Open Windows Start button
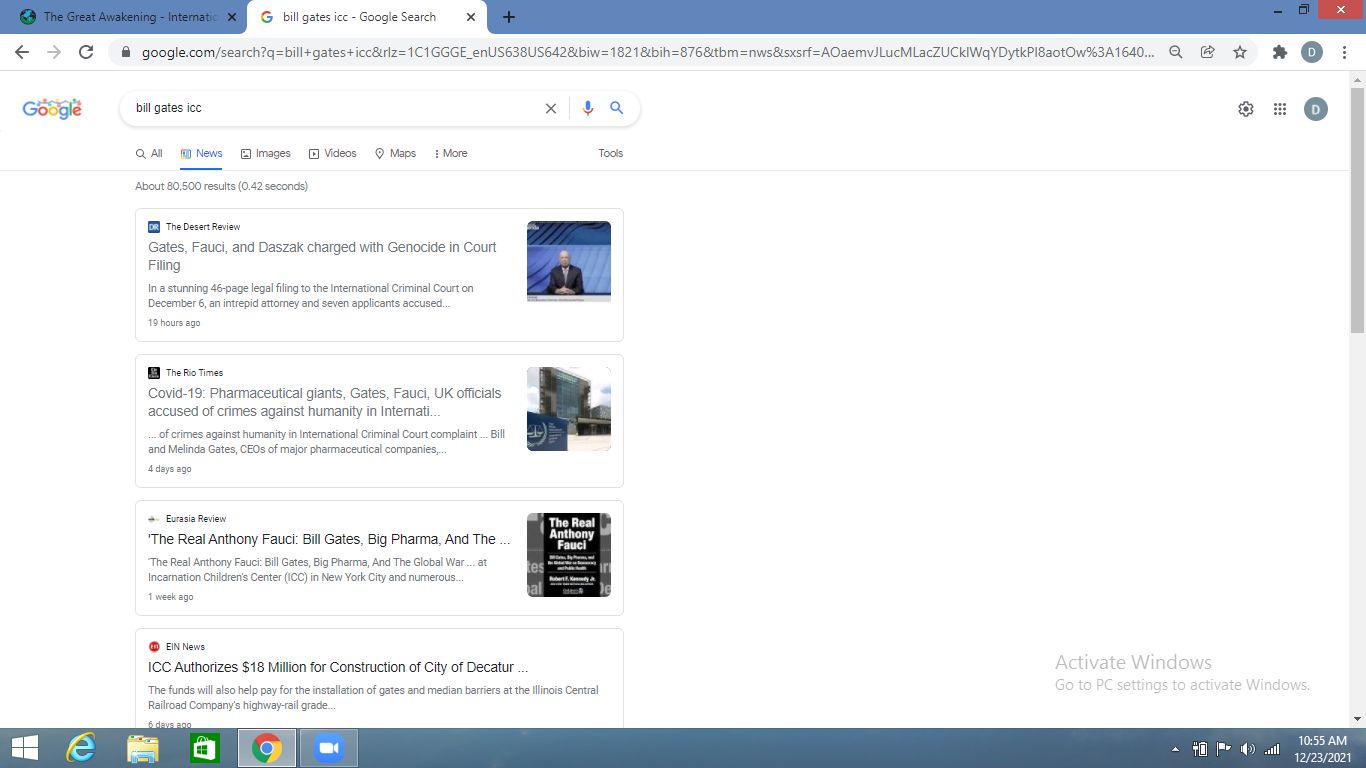Viewport: 1366px width, 768px height. [x=24, y=748]
